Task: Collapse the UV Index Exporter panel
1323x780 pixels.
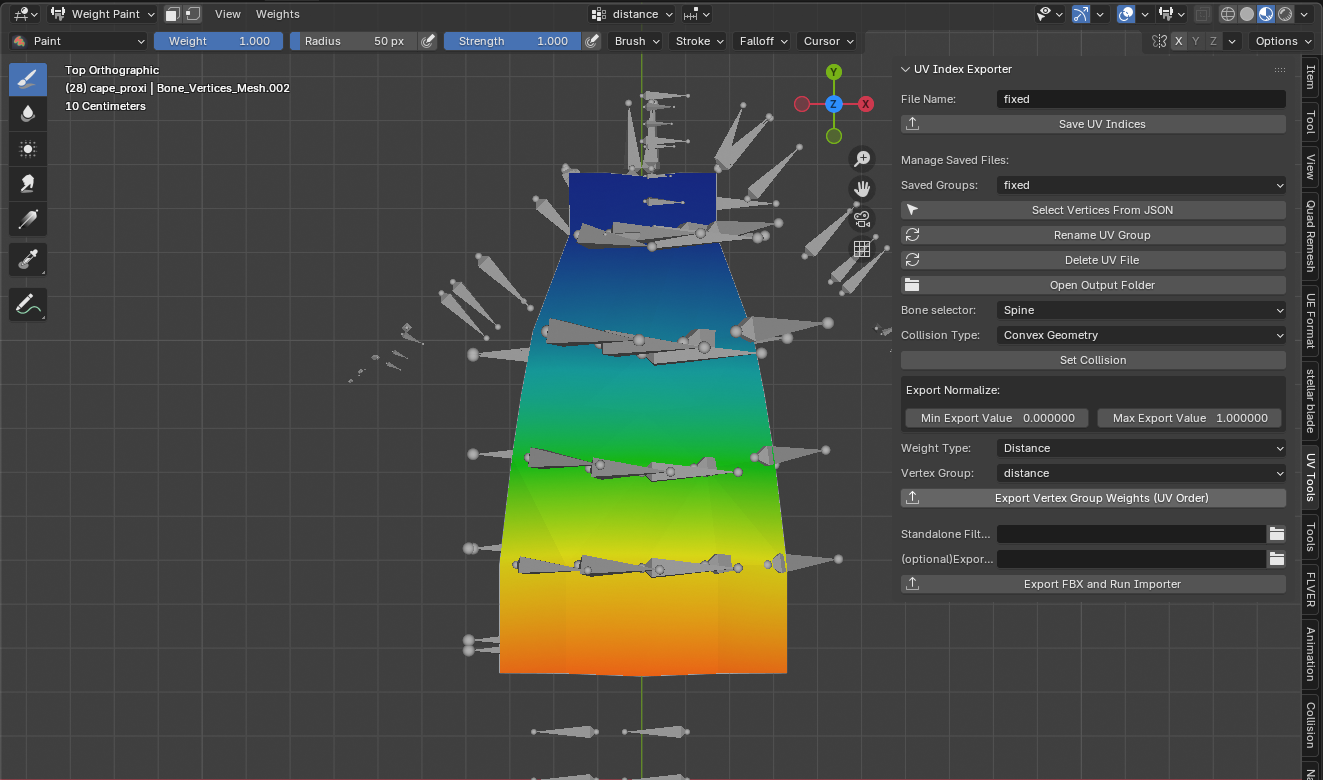Action: coord(906,69)
